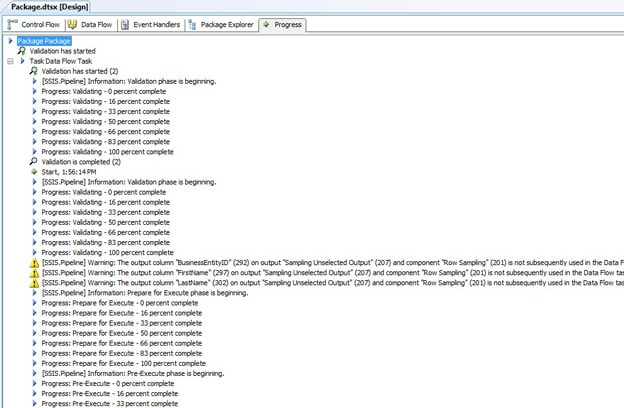Select 'Prepare for Execute - 33 percent complete' row
This screenshot has height=408, width=624.
click(122, 323)
